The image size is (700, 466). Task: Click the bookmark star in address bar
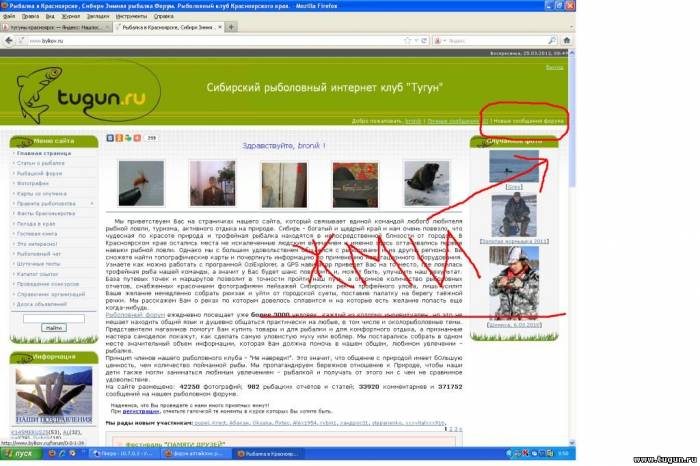(x=407, y=41)
